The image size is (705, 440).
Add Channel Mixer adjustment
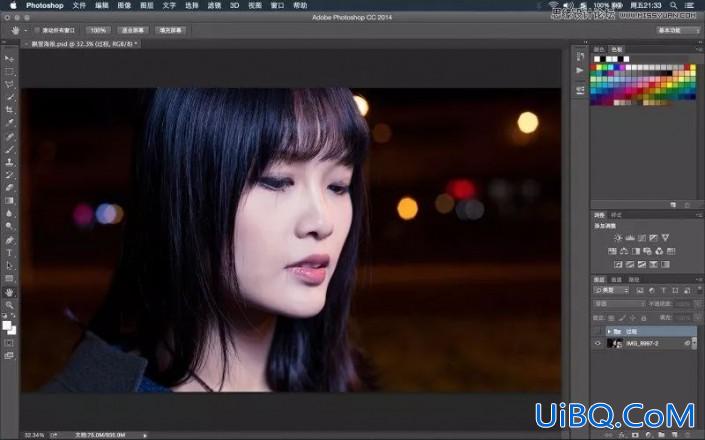click(x=659, y=251)
